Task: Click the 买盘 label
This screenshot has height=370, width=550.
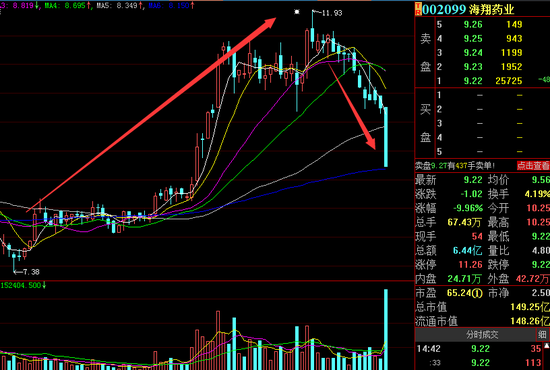Action: 425,123
